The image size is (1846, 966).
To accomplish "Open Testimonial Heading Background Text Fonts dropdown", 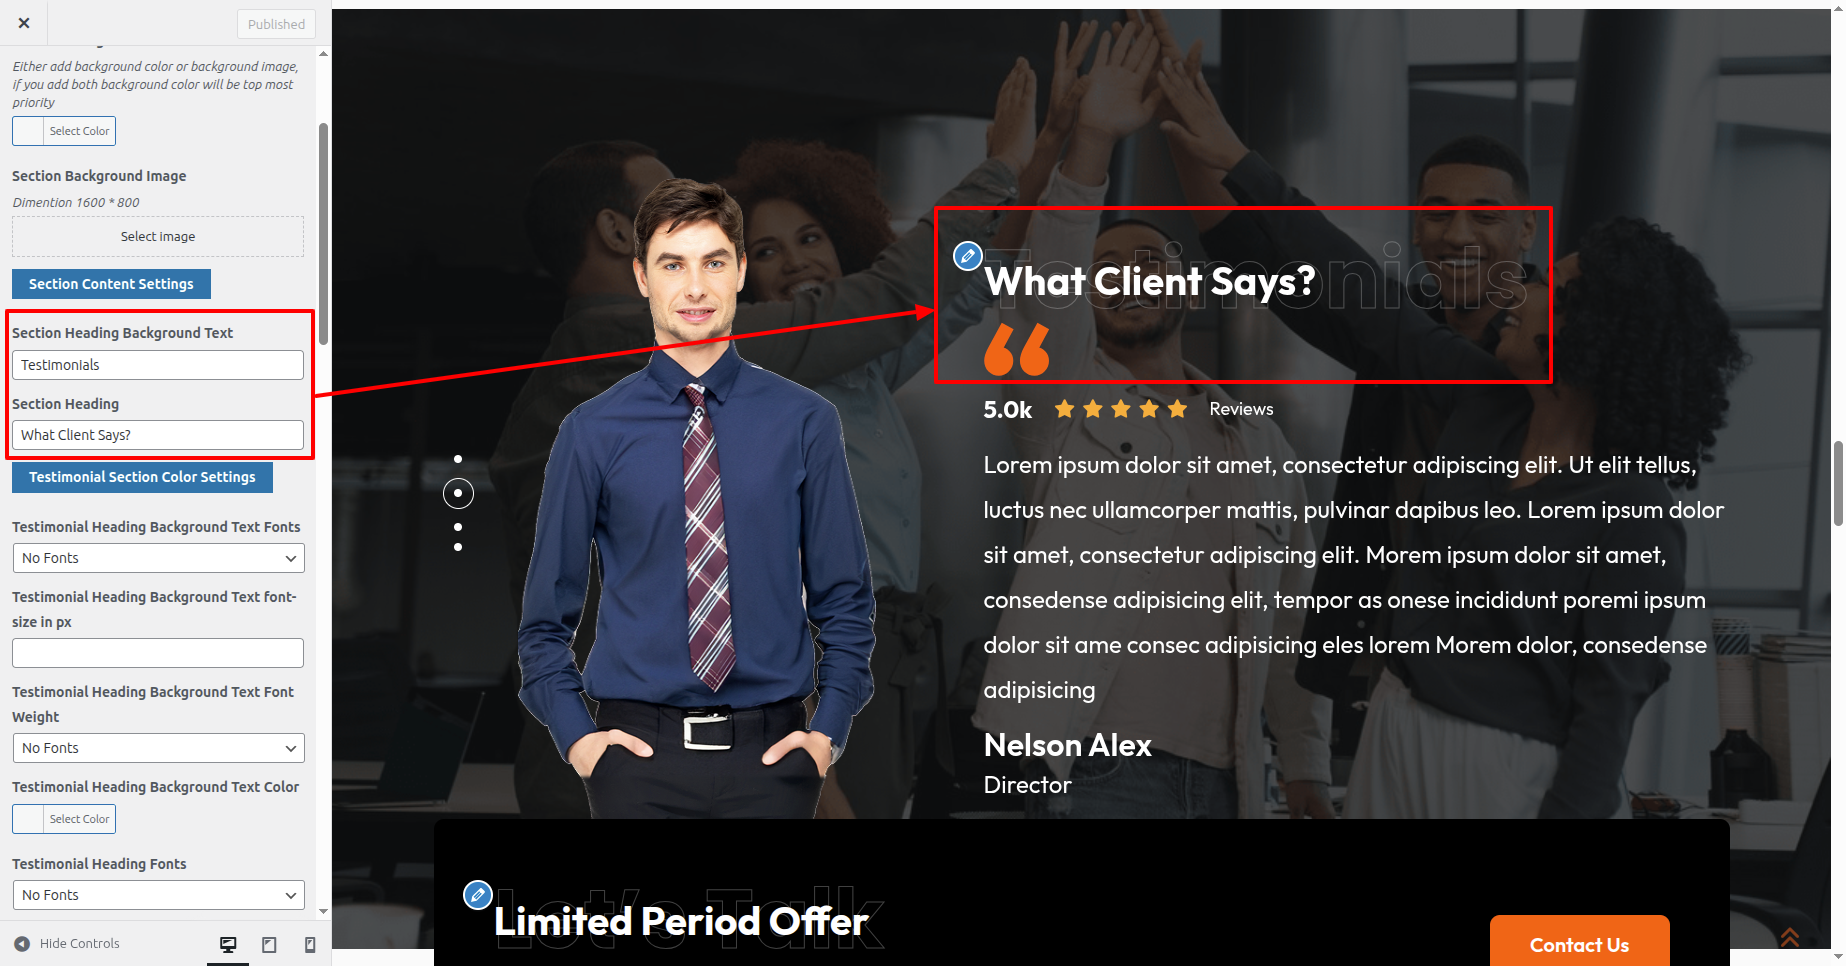I will tap(158, 558).
